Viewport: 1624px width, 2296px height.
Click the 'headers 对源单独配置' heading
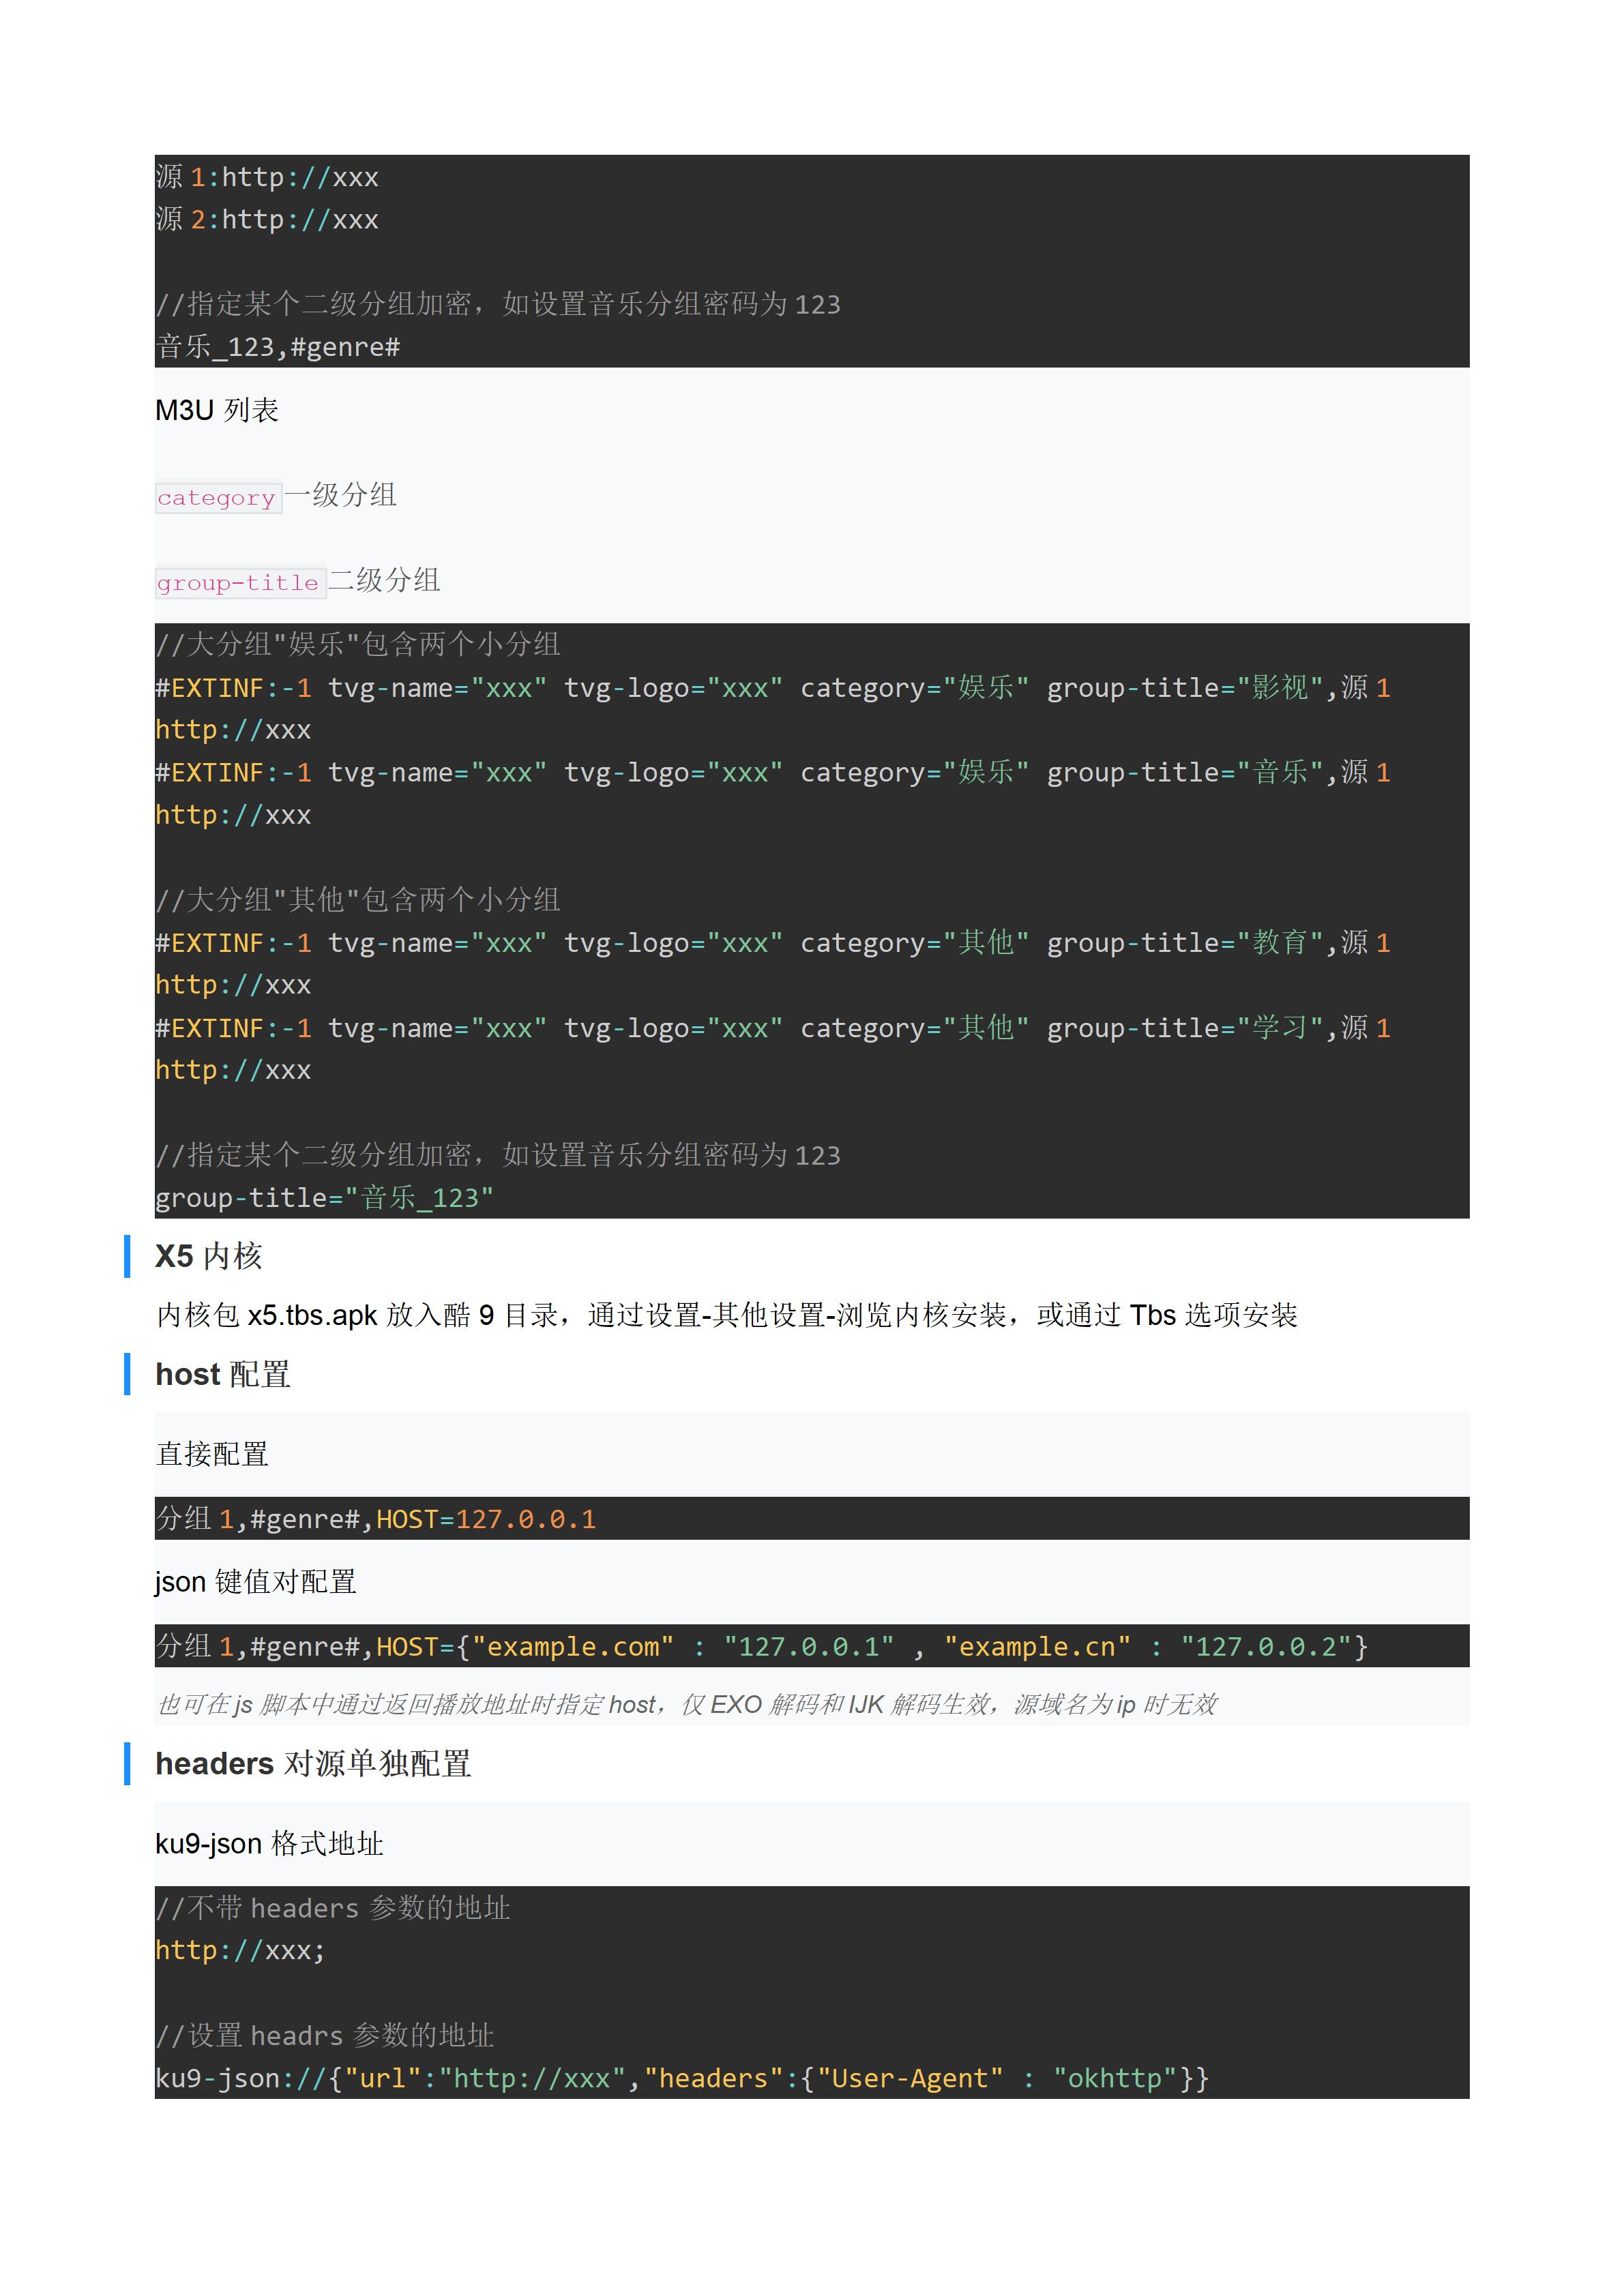pyautogui.click(x=313, y=1763)
